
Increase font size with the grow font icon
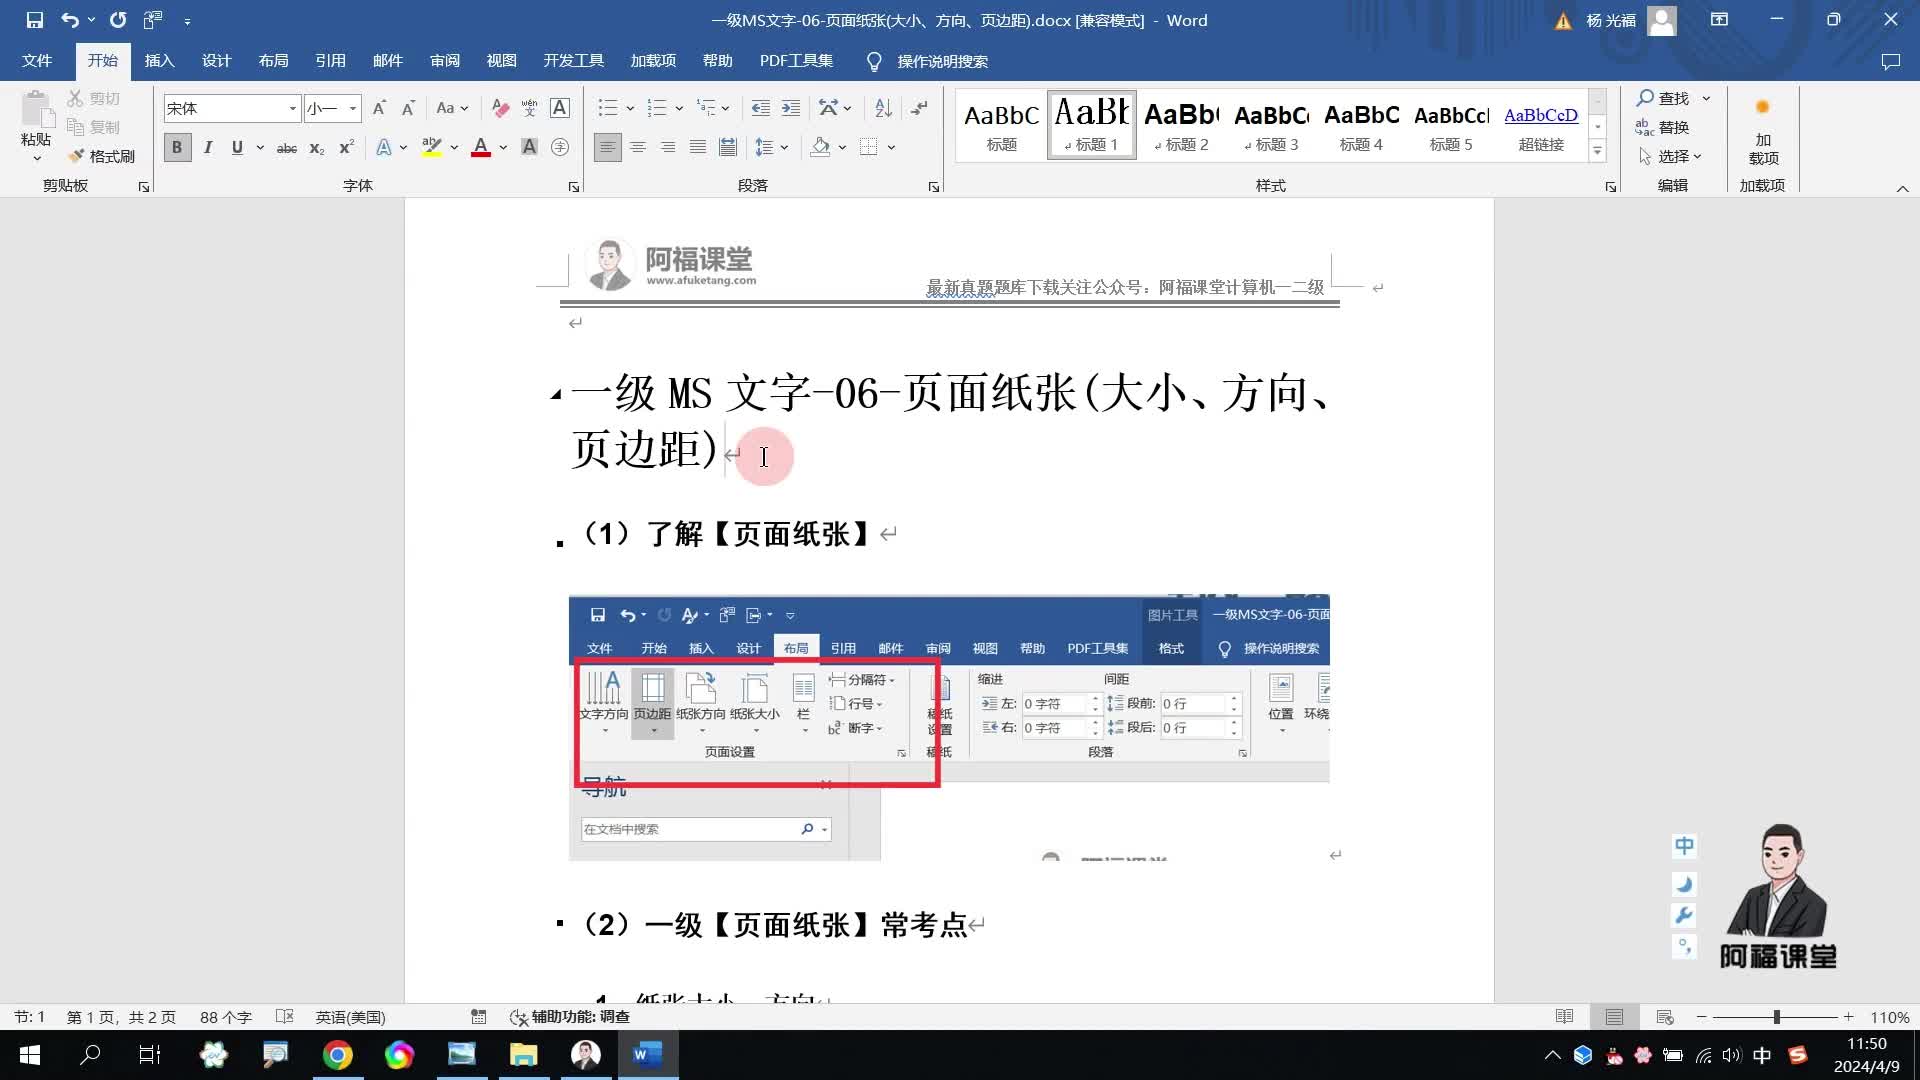coord(379,108)
